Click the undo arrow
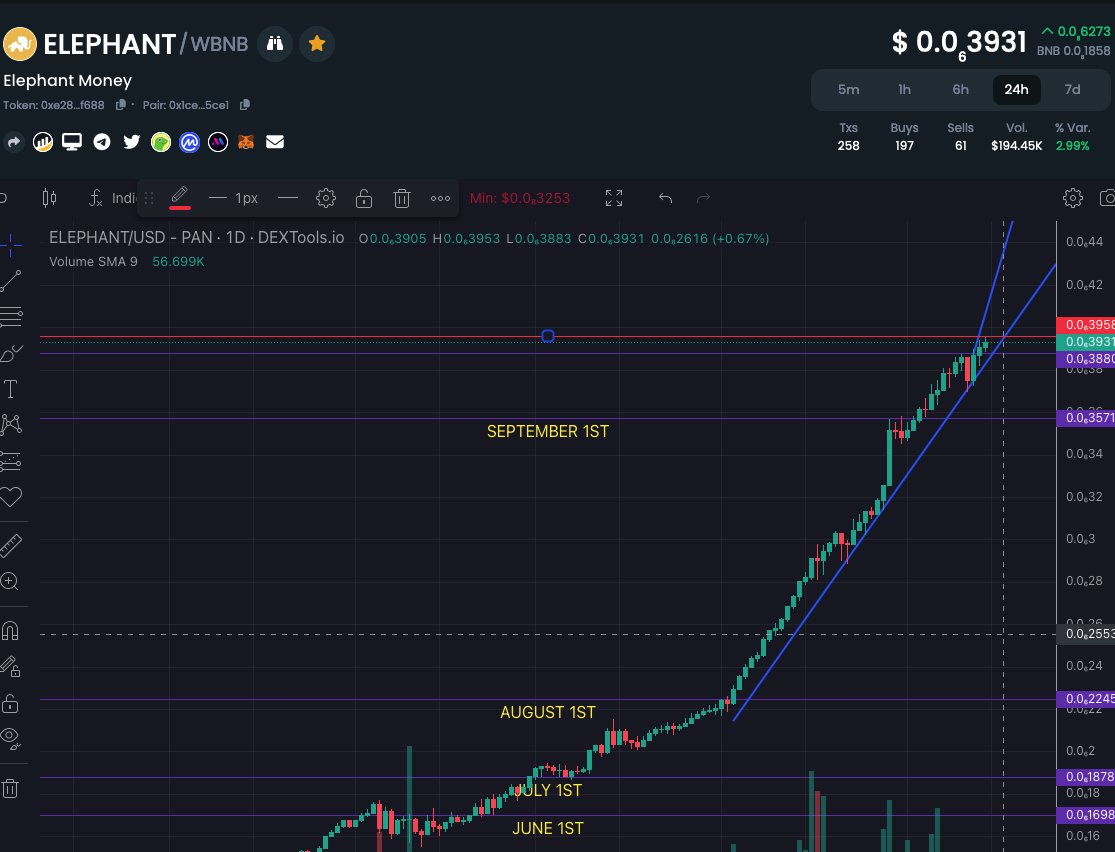This screenshot has width=1115, height=852. (666, 198)
